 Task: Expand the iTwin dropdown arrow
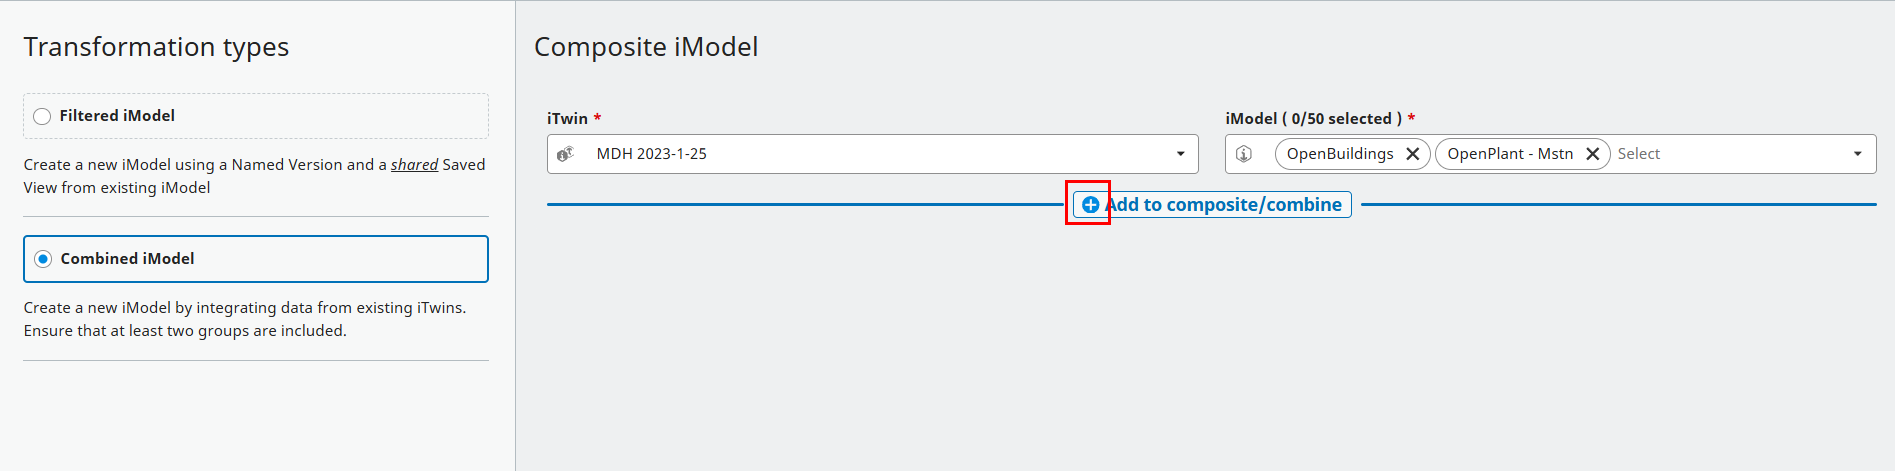point(1180,154)
